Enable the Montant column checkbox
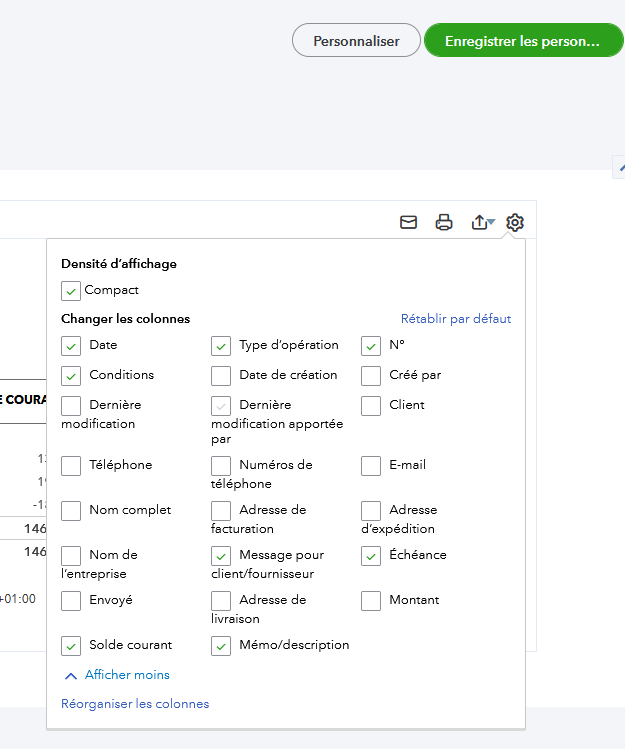Viewport: 625px width, 749px height. coord(371,601)
